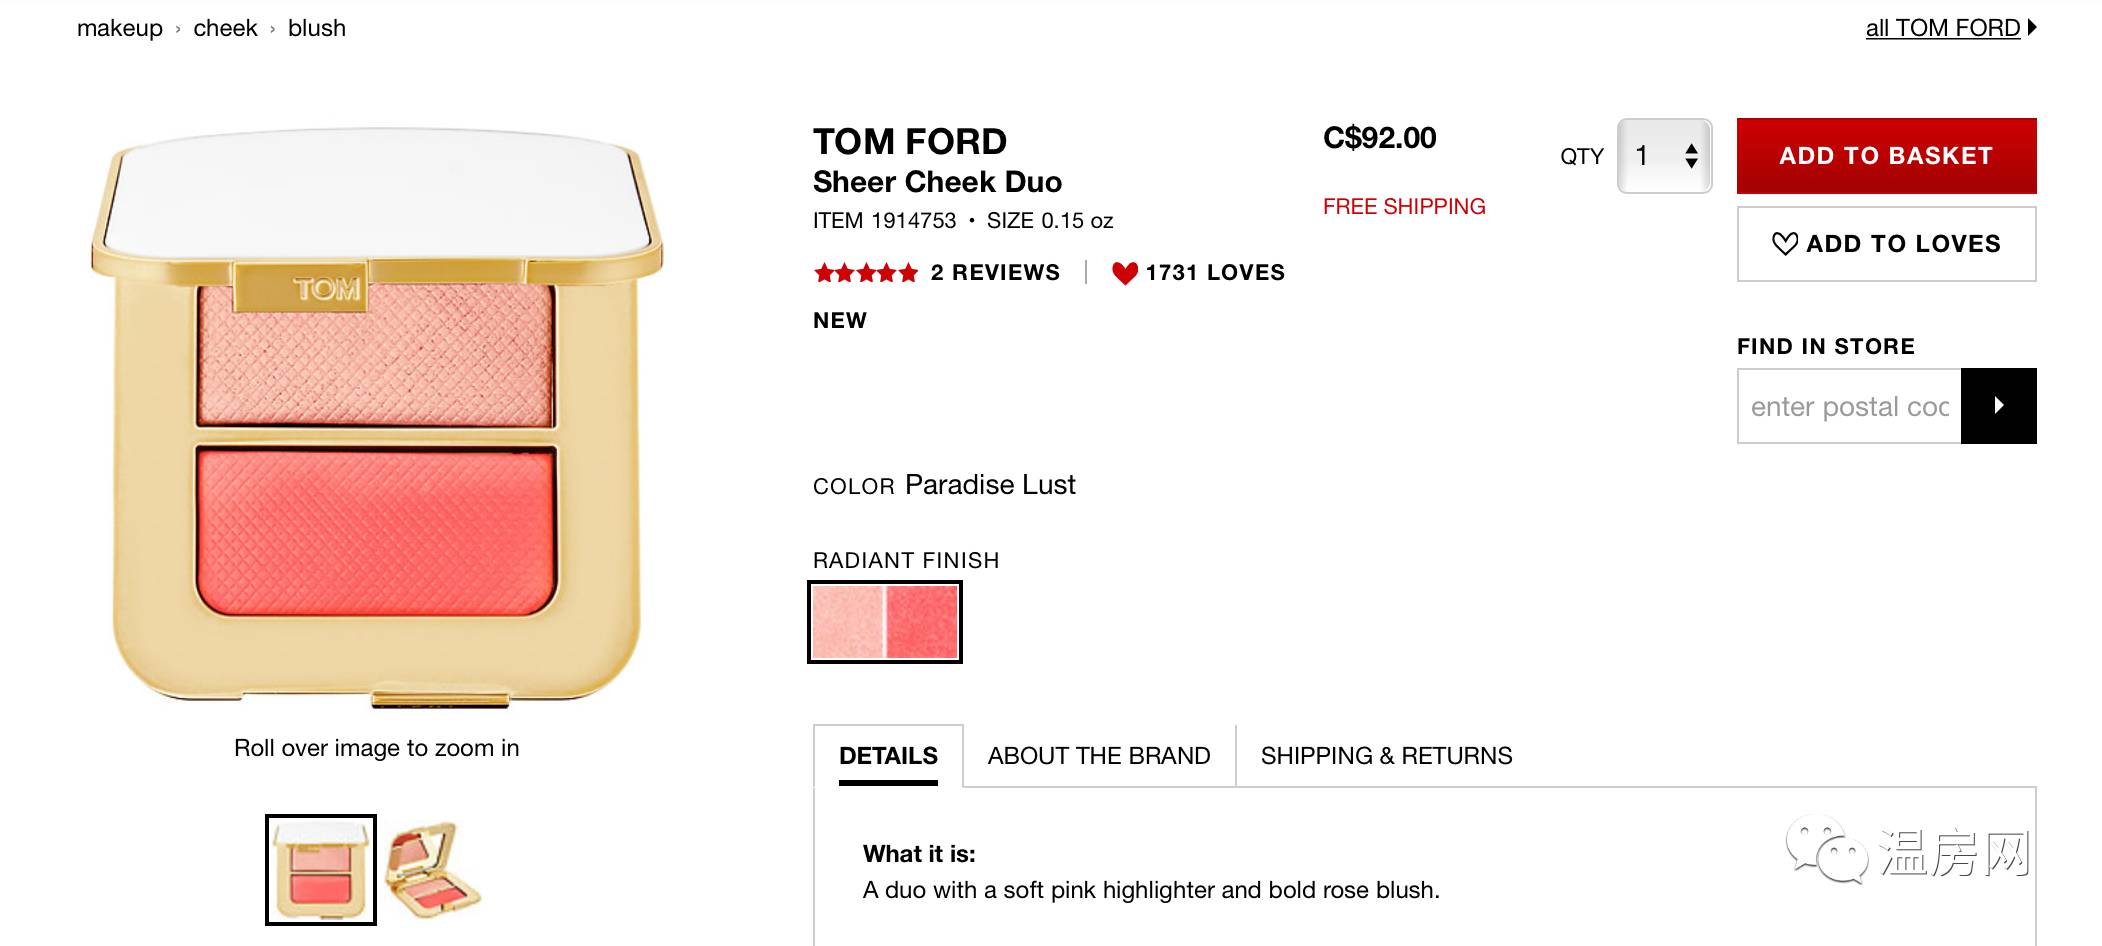Image resolution: width=2102 pixels, height=946 pixels.
Task: Open the Shipping & Returns tab
Action: pos(1386,756)
